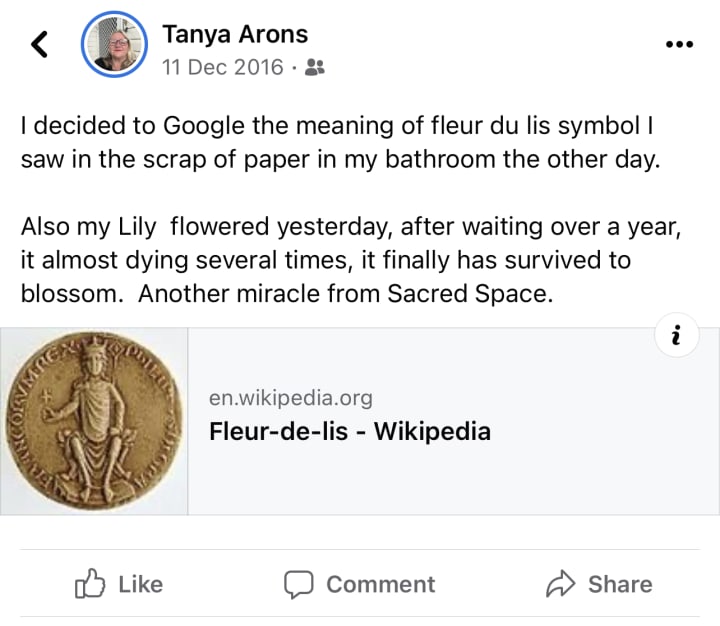720x626 pixels.
Task: Tap the thumbs-up Like icon
Action: pyautogui.click(x=91, y=584)
